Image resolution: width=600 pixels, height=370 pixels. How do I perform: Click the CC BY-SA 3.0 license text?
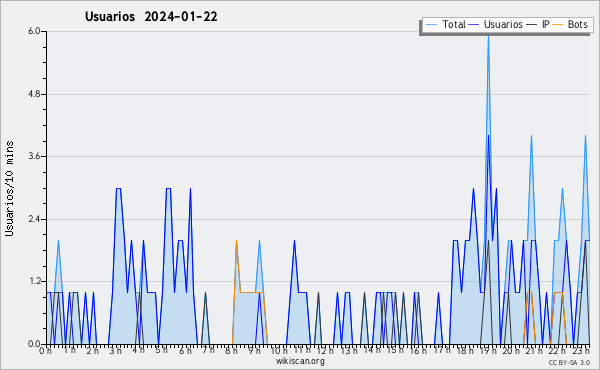point(569,362)
